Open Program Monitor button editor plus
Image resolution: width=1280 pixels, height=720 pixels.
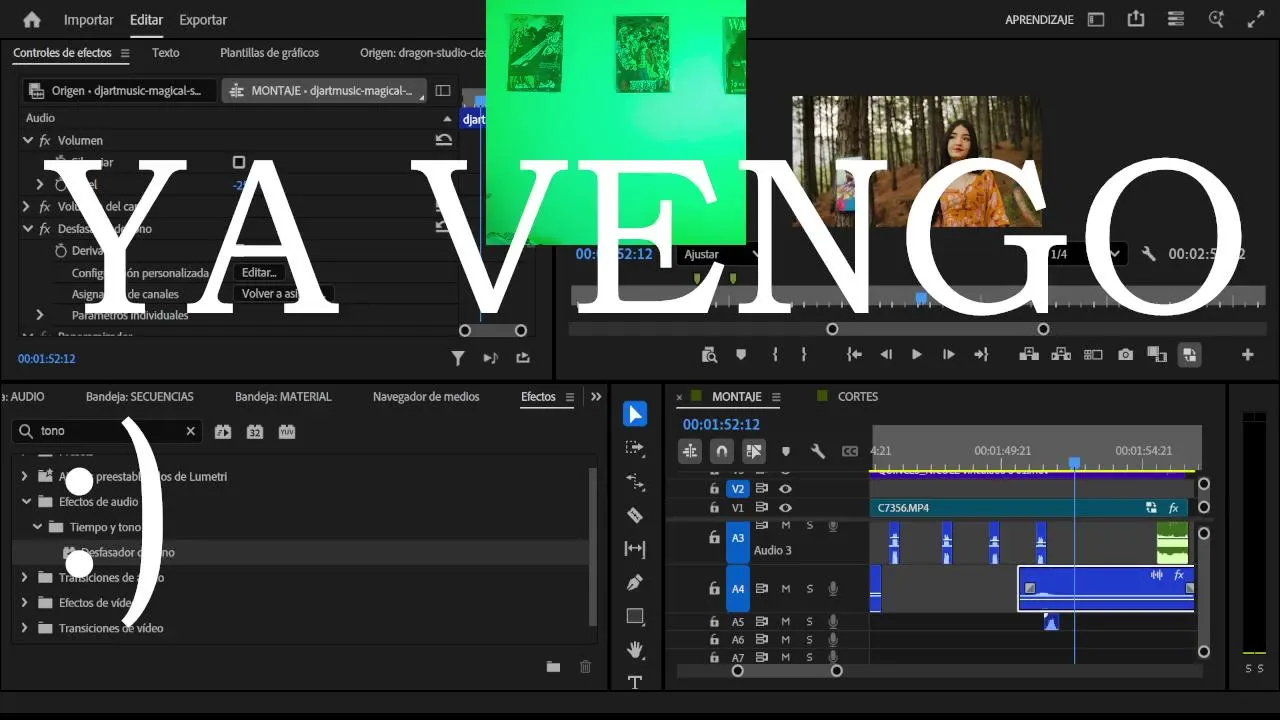[1247, 354]
